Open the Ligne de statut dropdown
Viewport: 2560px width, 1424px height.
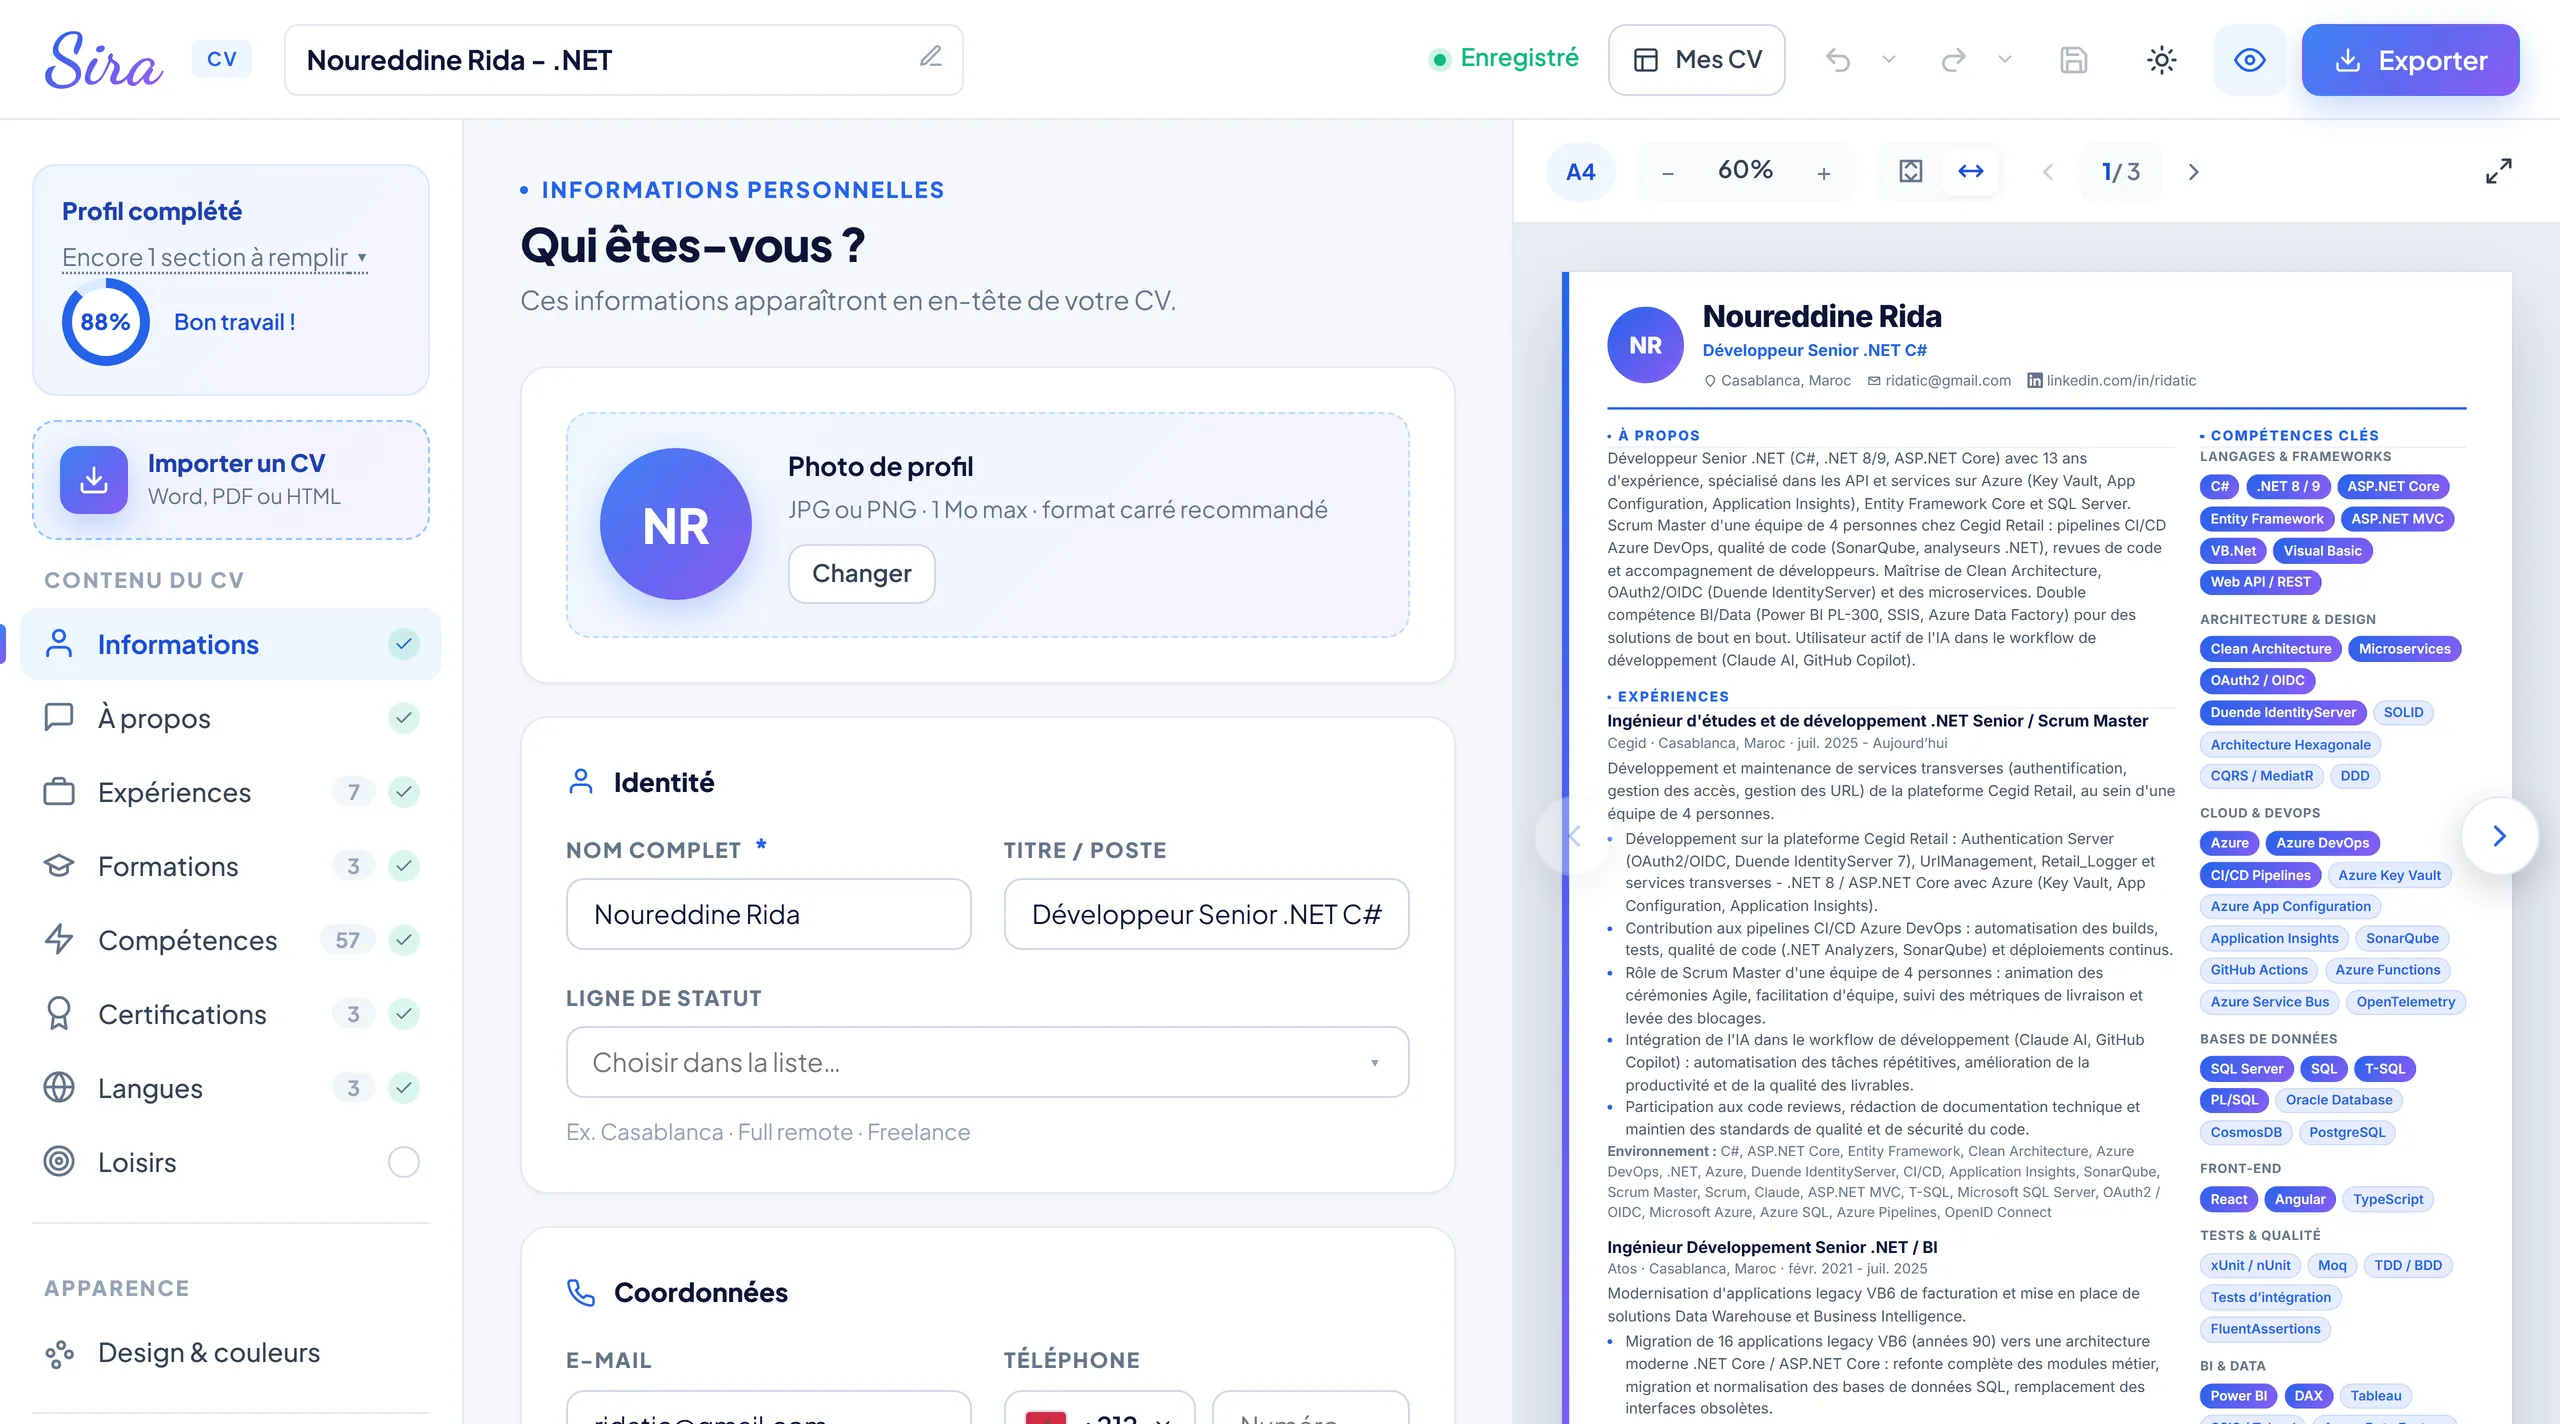[x=987, y=1062]
